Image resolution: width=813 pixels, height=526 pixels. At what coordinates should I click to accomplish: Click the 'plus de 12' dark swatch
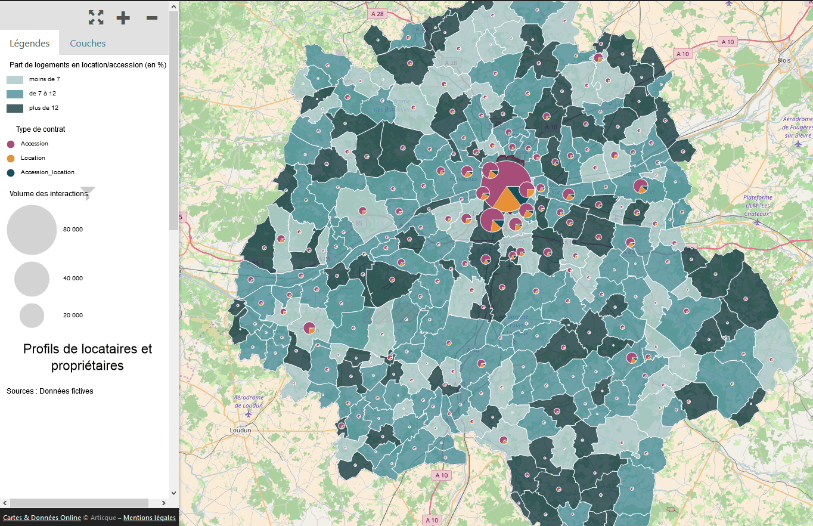click(x=15, y=108)
